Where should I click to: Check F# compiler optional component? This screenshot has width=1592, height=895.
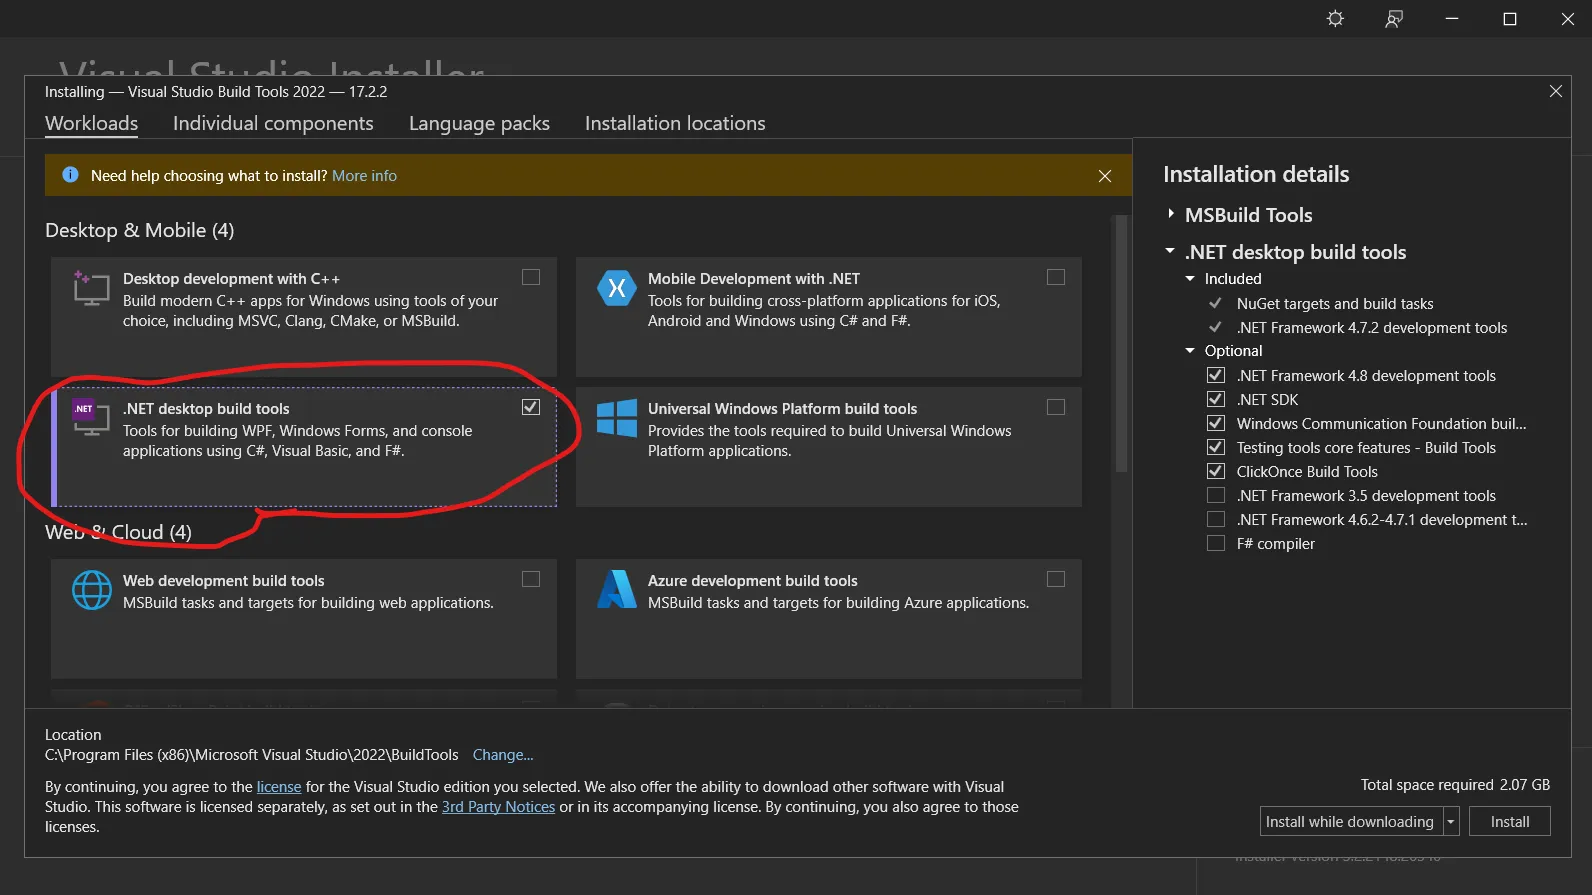click(x=1216, y=543)
